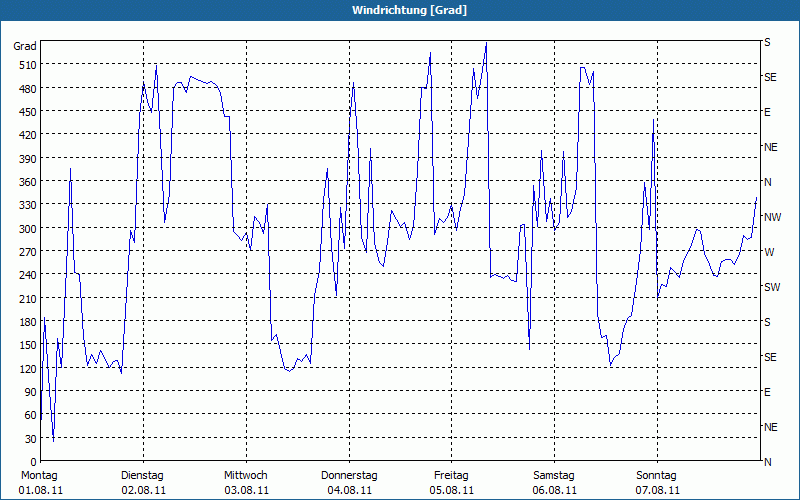Viewport: 800px width, 500px height.
Task: Click the date 02.08.11
Action: pyautogui.click(x=143, y=491)
